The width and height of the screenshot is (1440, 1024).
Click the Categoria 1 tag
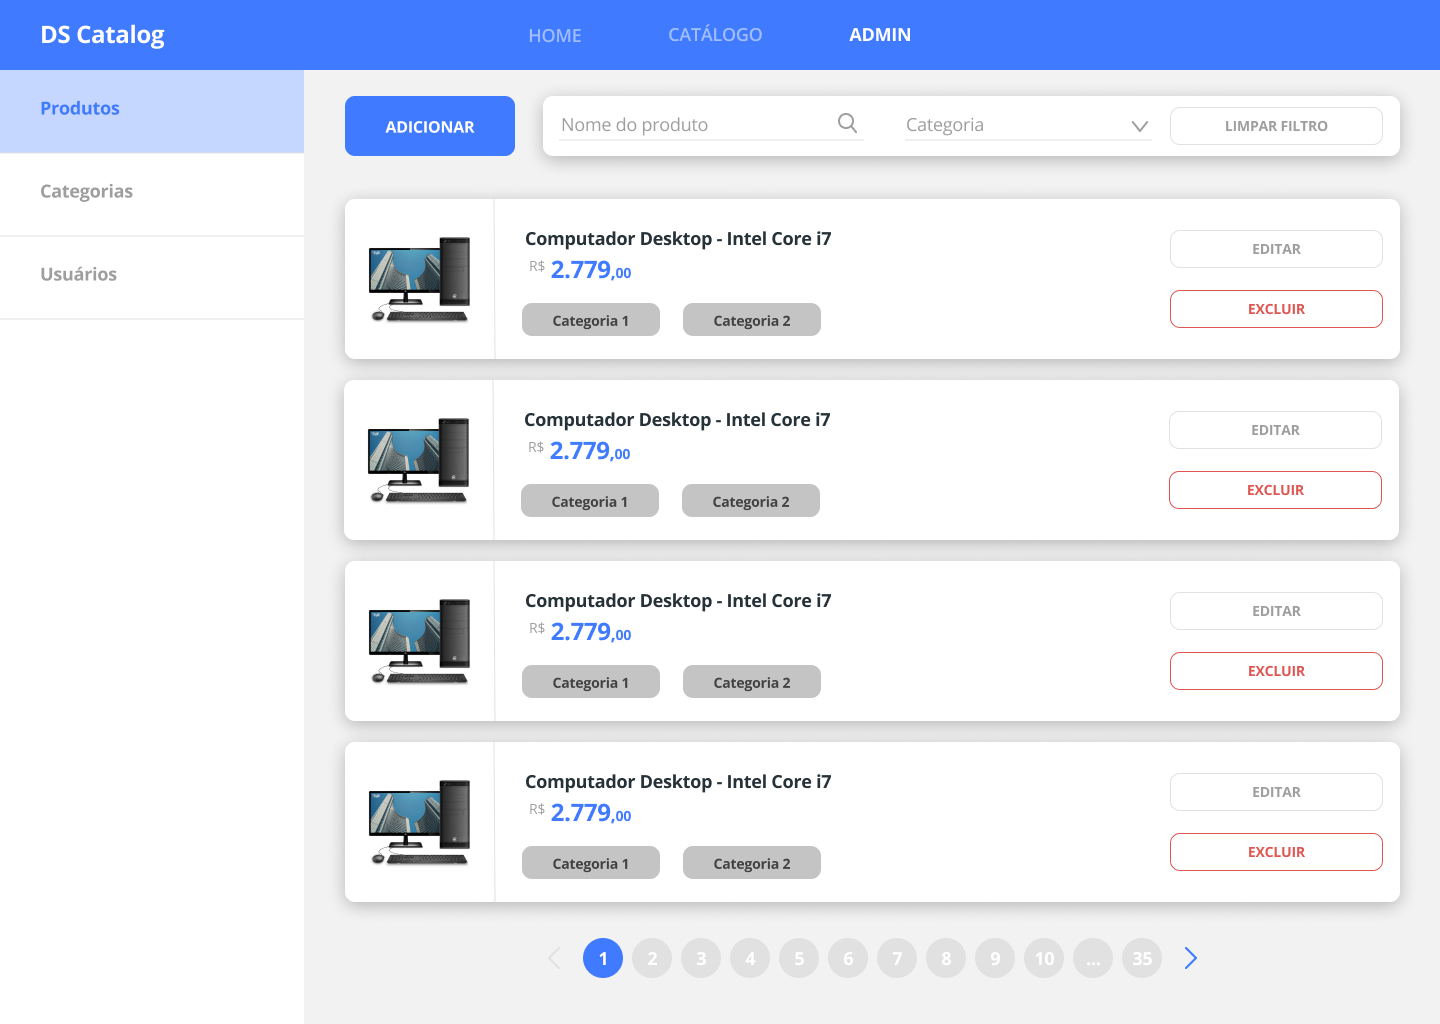[590, 319]
